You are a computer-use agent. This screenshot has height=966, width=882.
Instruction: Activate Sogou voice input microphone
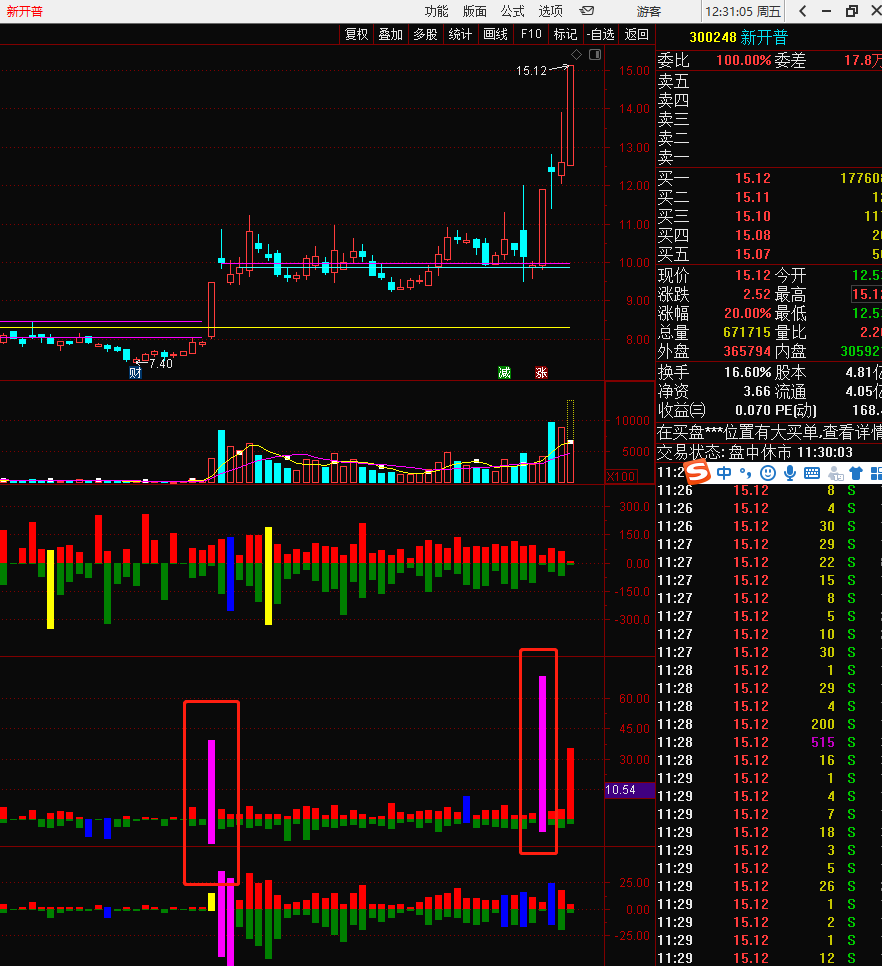click(789, 472)
